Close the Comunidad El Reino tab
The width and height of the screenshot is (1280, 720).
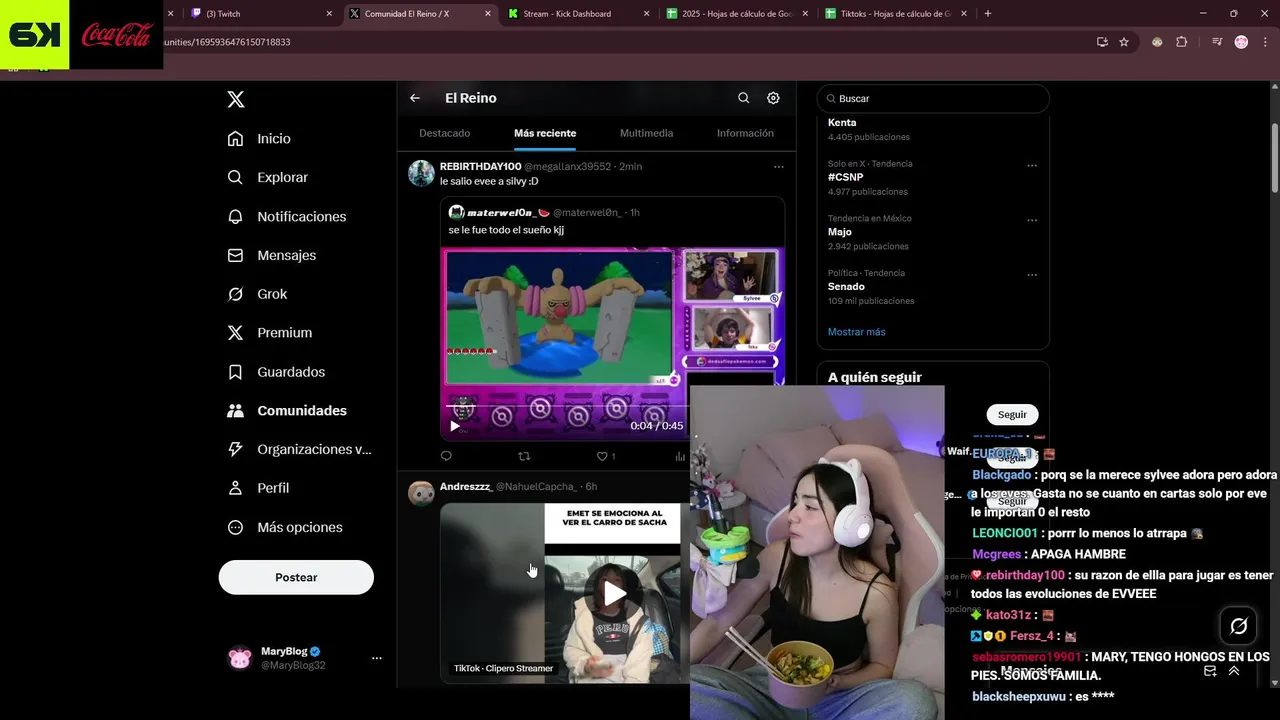point(488,14)
